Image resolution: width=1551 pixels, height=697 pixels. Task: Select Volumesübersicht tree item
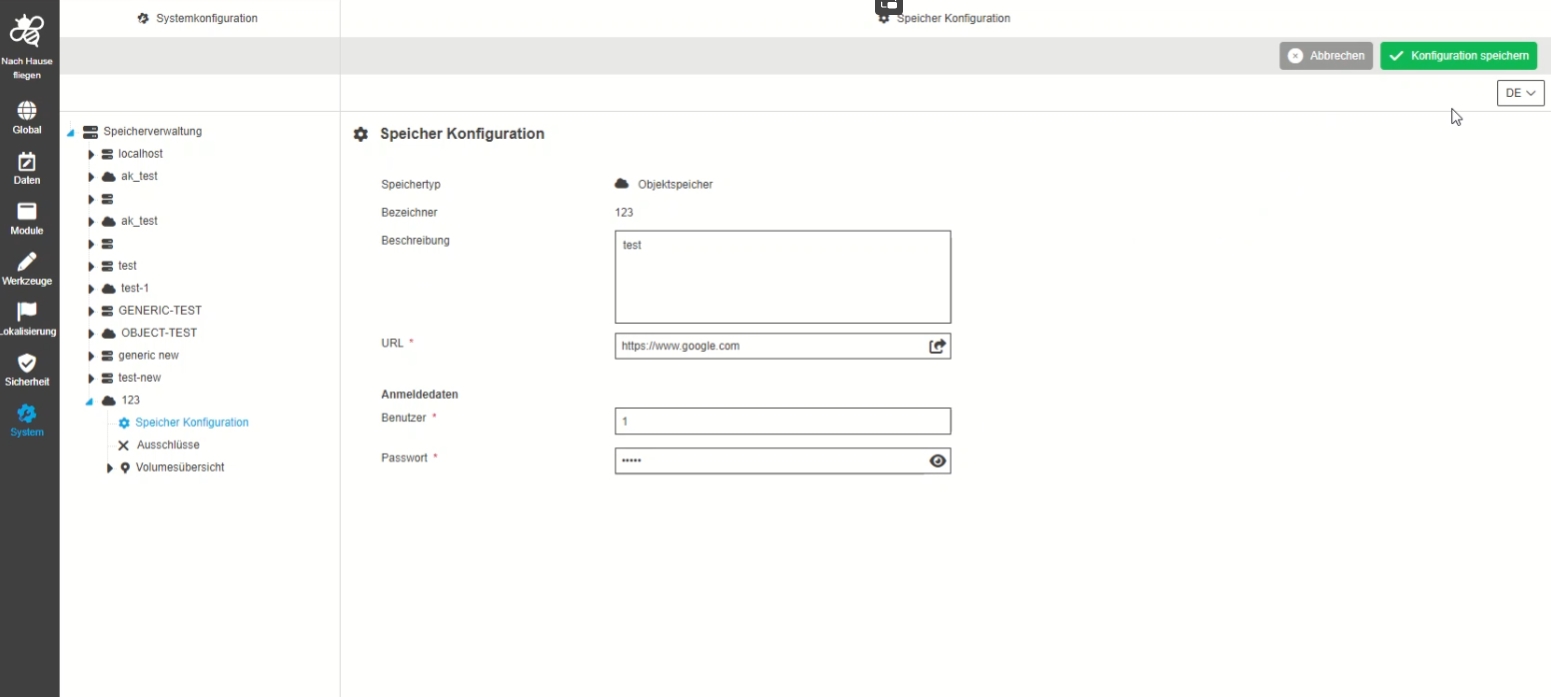[180, 467]
